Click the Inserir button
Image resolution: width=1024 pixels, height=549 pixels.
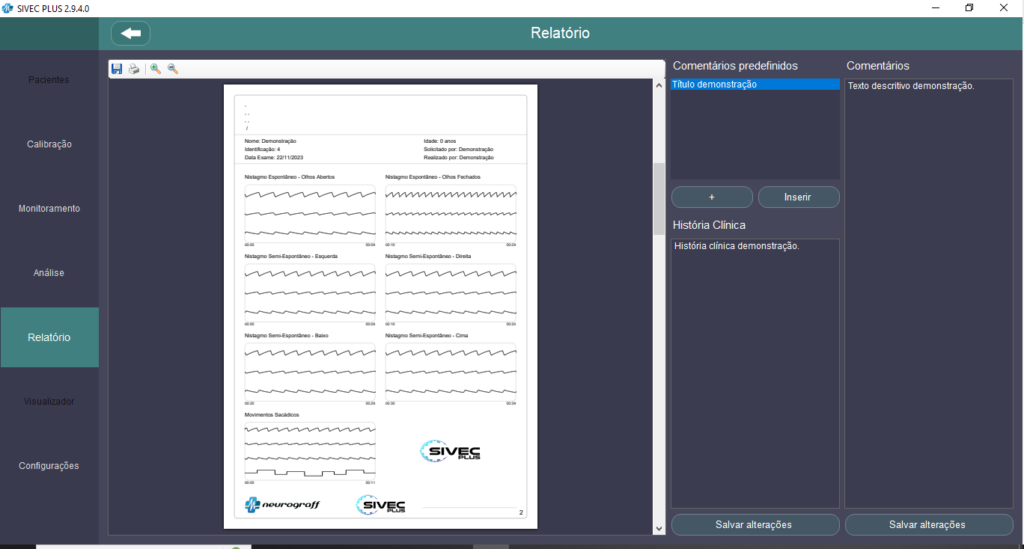[798, 197]
